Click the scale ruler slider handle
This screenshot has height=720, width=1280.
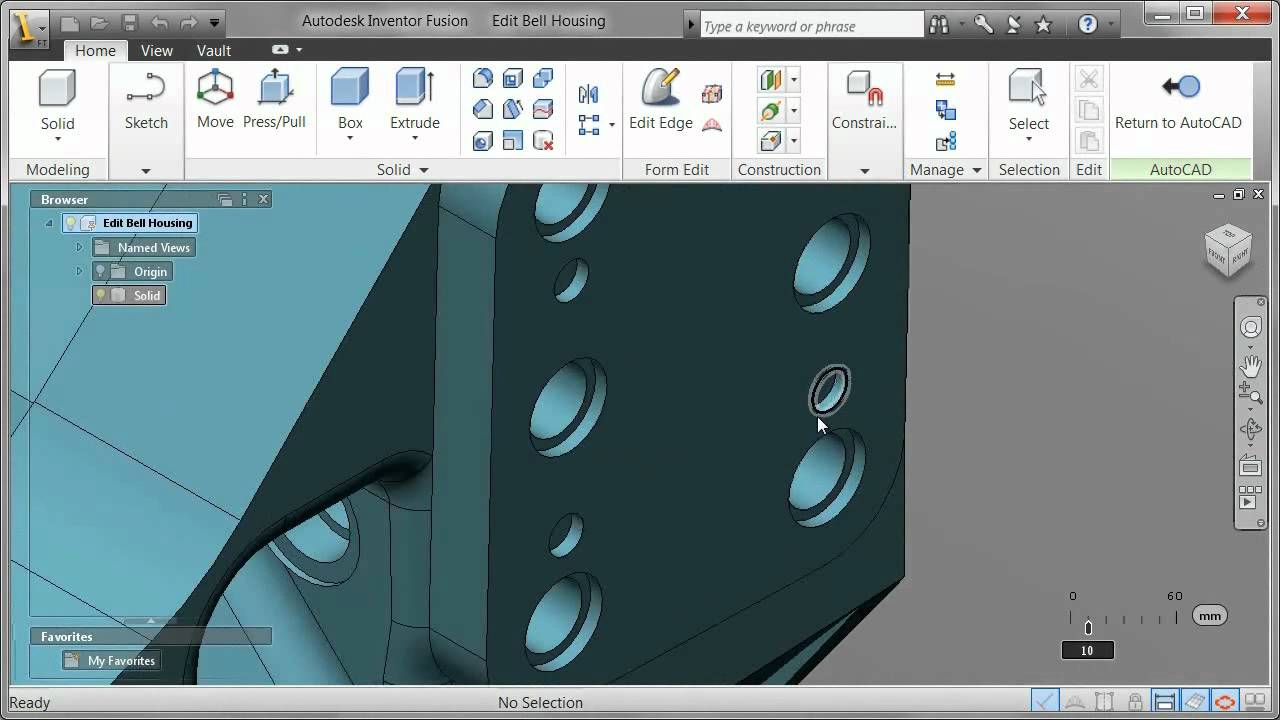(1089, 628)
